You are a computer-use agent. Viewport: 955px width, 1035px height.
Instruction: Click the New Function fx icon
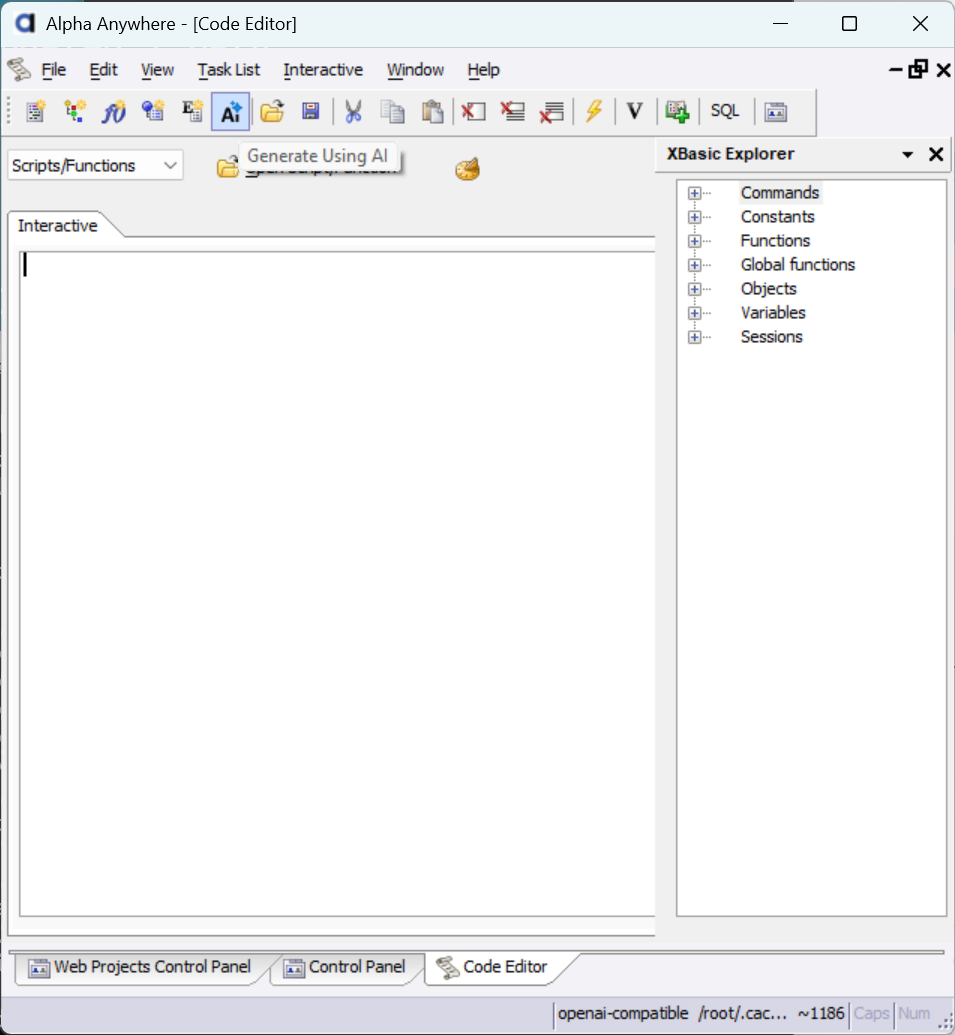114,112
